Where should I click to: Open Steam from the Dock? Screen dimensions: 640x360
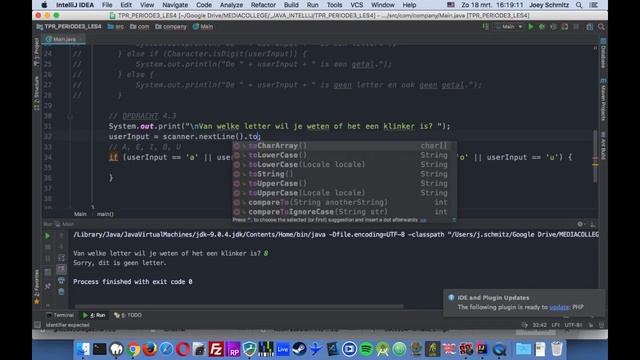pos(299,349)
